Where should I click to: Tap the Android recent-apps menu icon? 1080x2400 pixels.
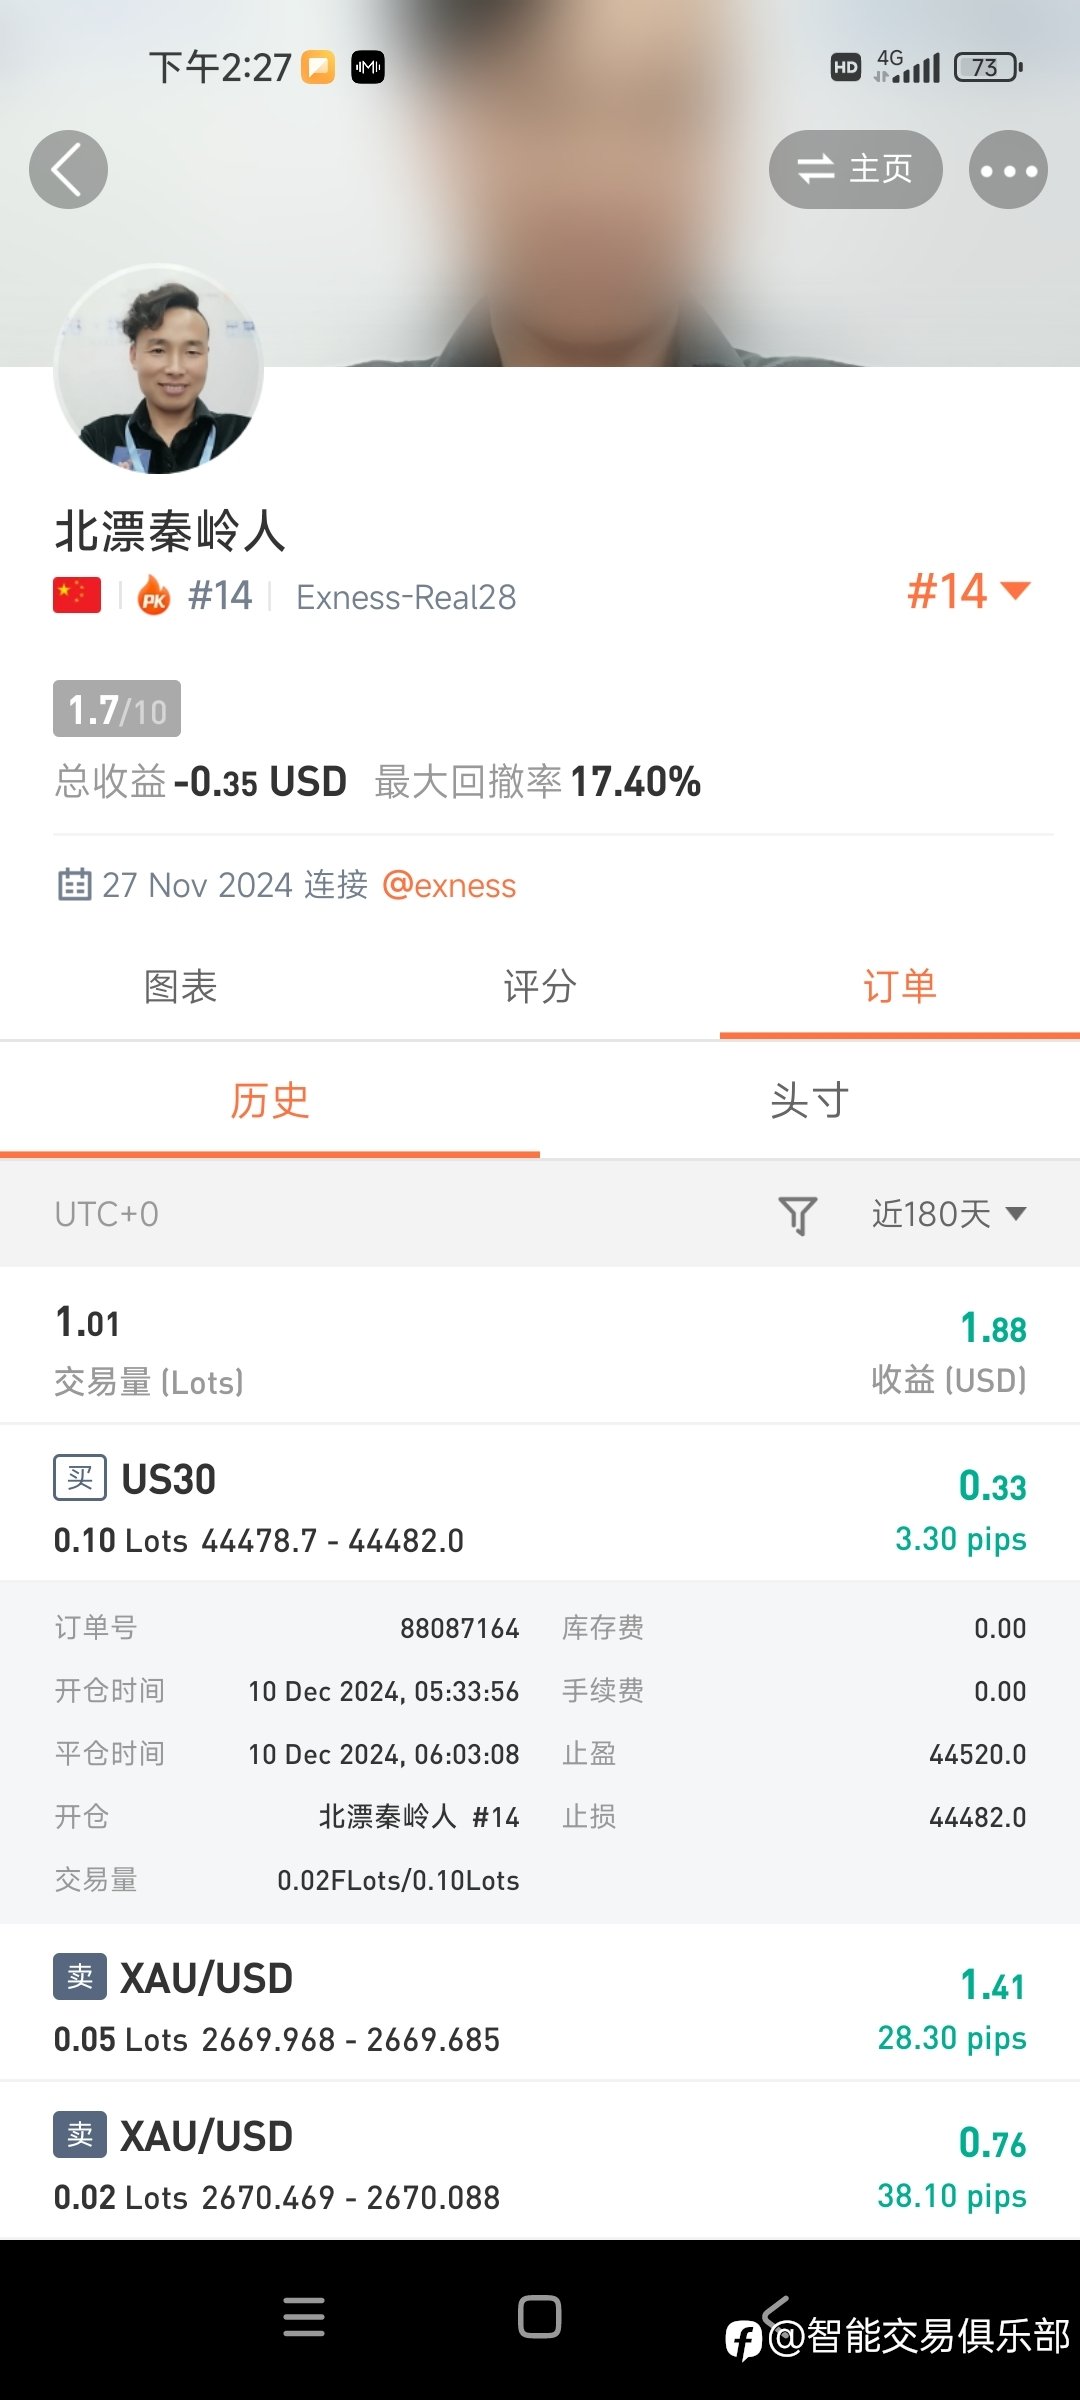click(x=304, y=2317)
